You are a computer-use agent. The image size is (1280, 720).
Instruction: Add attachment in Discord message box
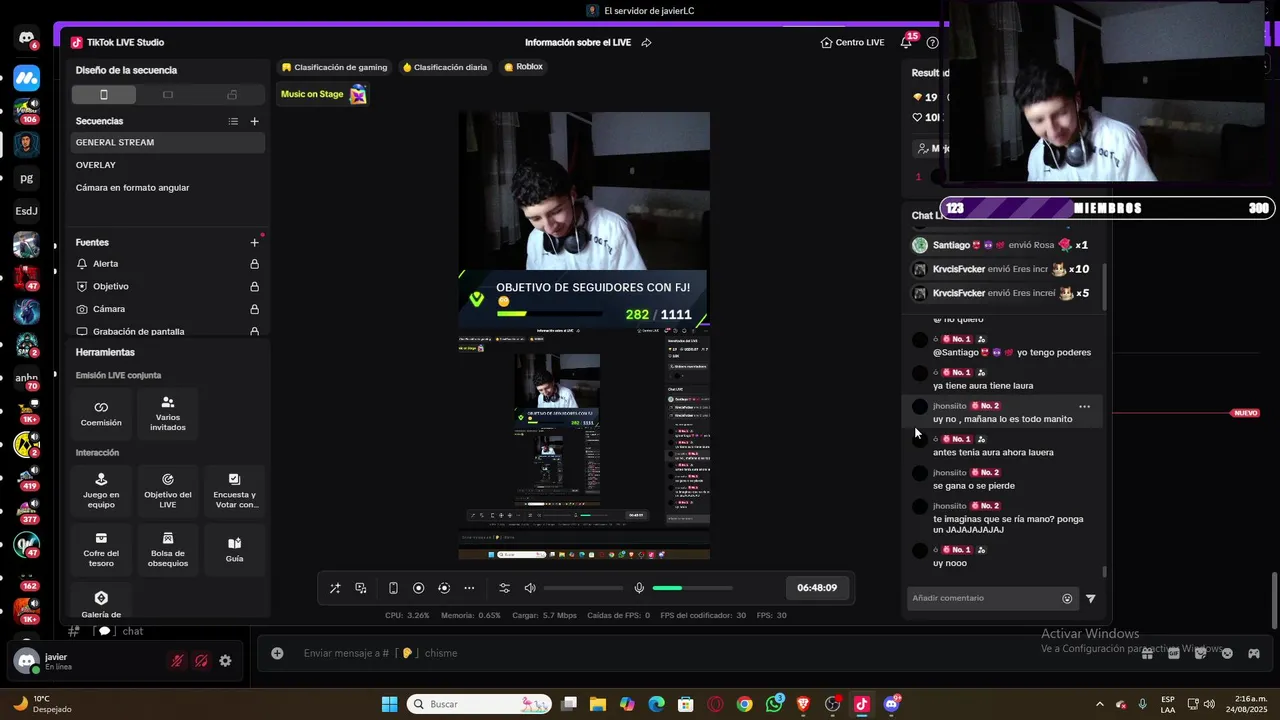tap(277, 653)
